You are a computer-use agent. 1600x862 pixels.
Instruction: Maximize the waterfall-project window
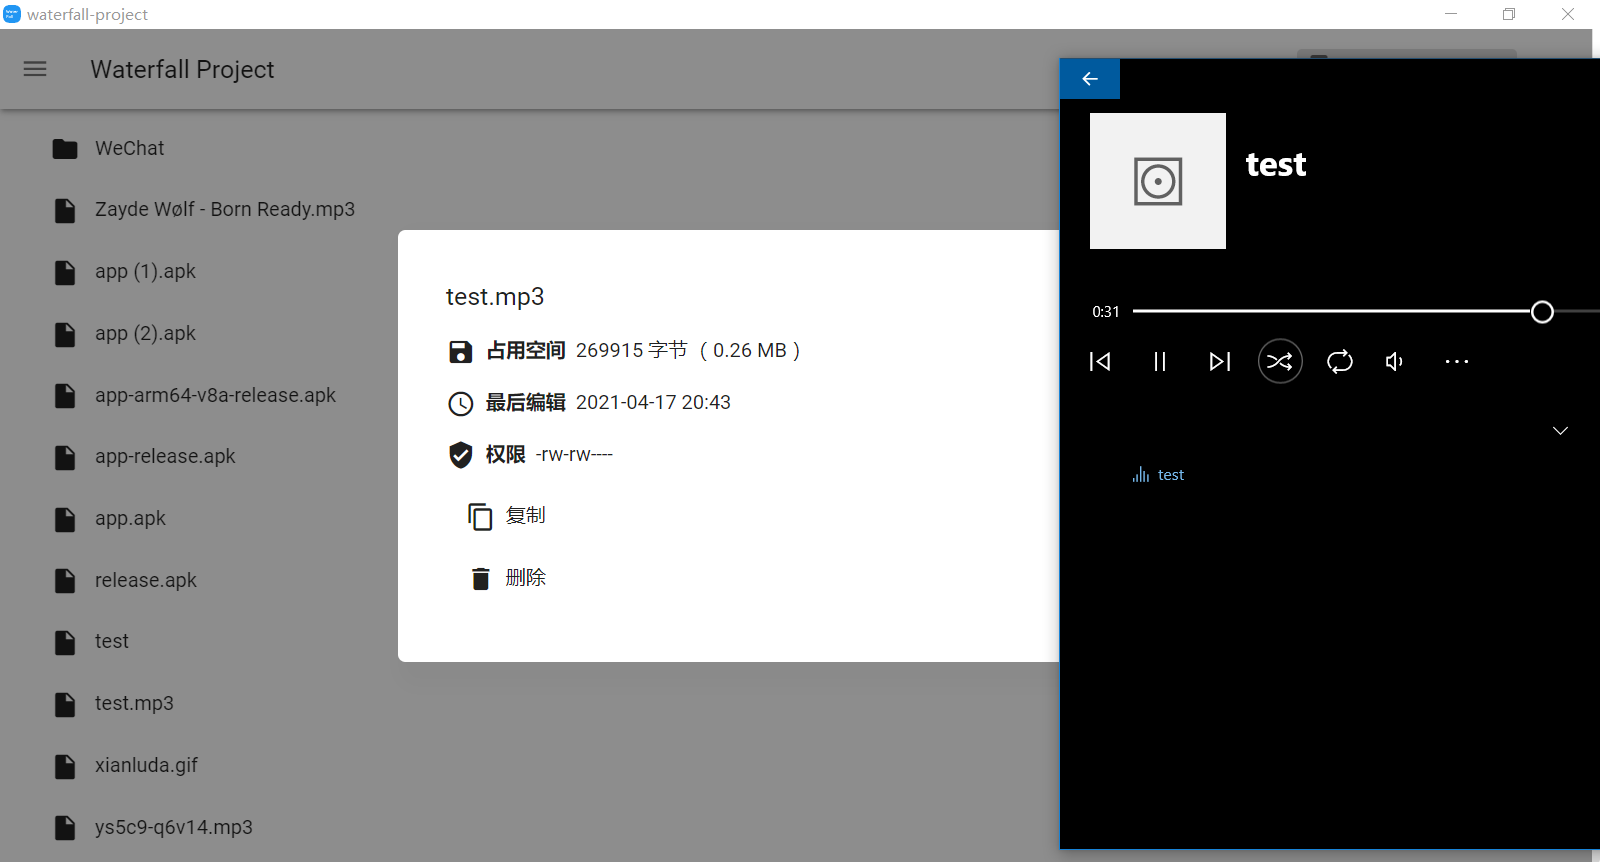(1509, 14)
